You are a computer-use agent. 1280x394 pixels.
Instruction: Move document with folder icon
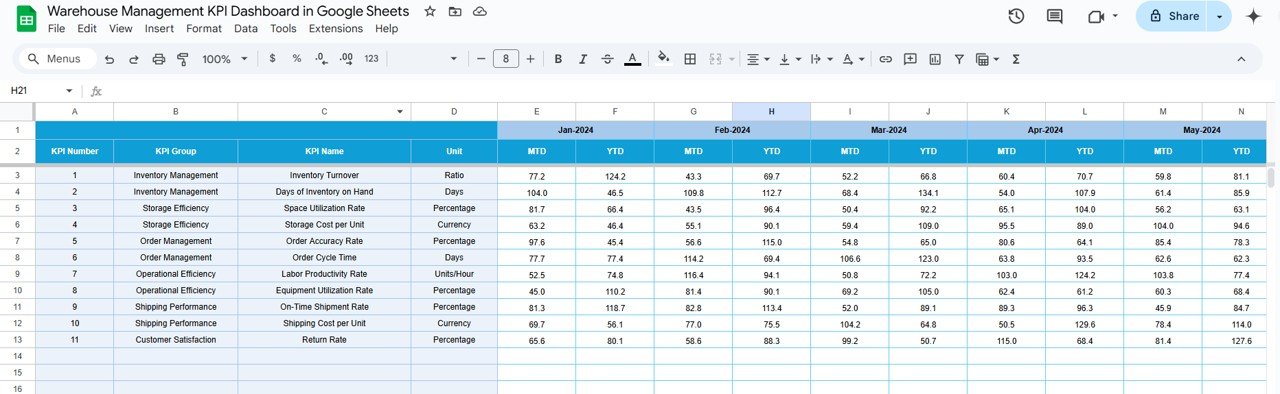(x=455, y=11)
